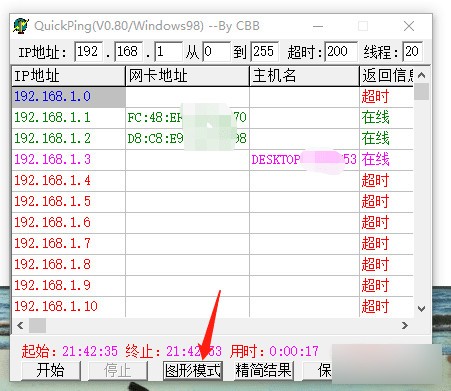This screenshot has height=391, width=451.
Task: Close the QuickPing window
Action: coord(409,26)
